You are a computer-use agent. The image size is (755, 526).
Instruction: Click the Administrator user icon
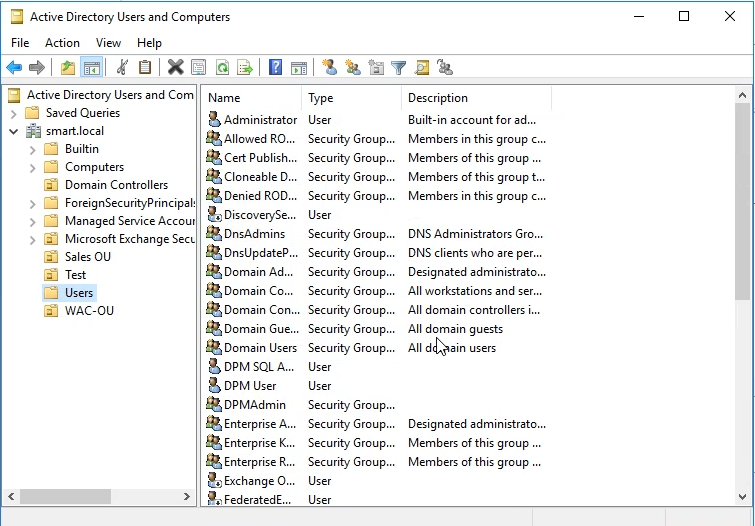click(214, 119)
